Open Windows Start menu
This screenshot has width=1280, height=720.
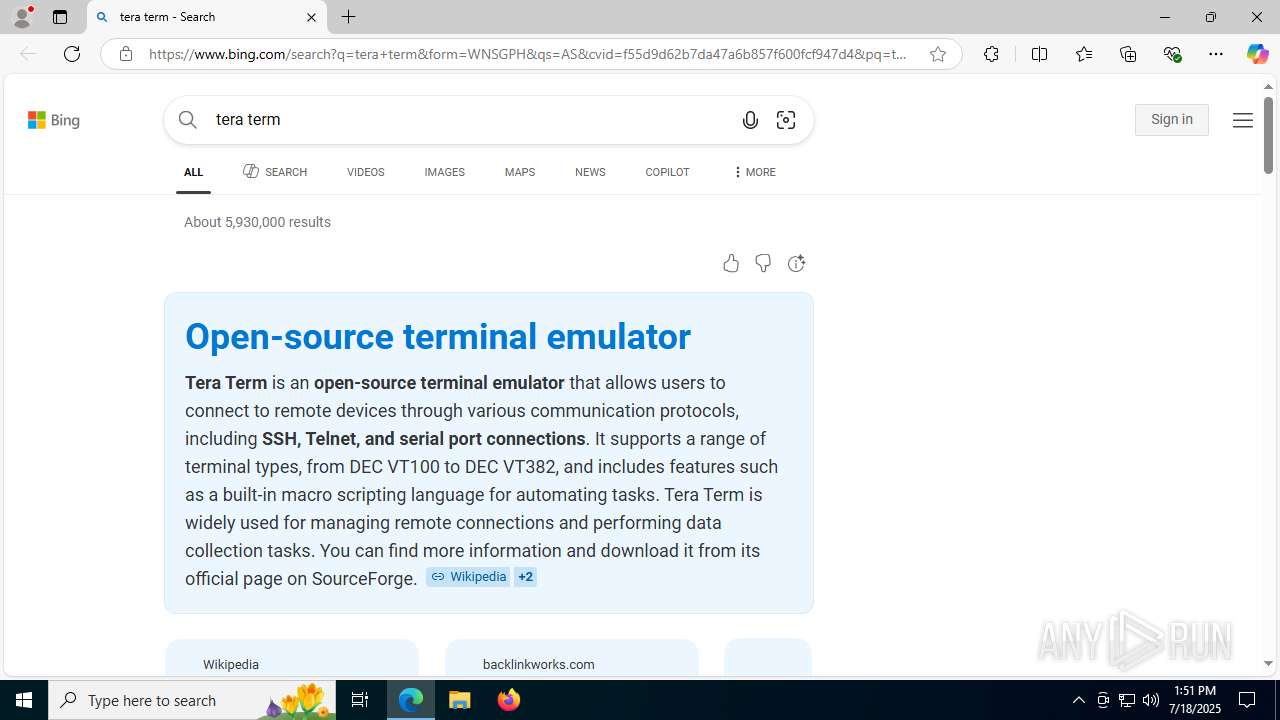[24, 700]
